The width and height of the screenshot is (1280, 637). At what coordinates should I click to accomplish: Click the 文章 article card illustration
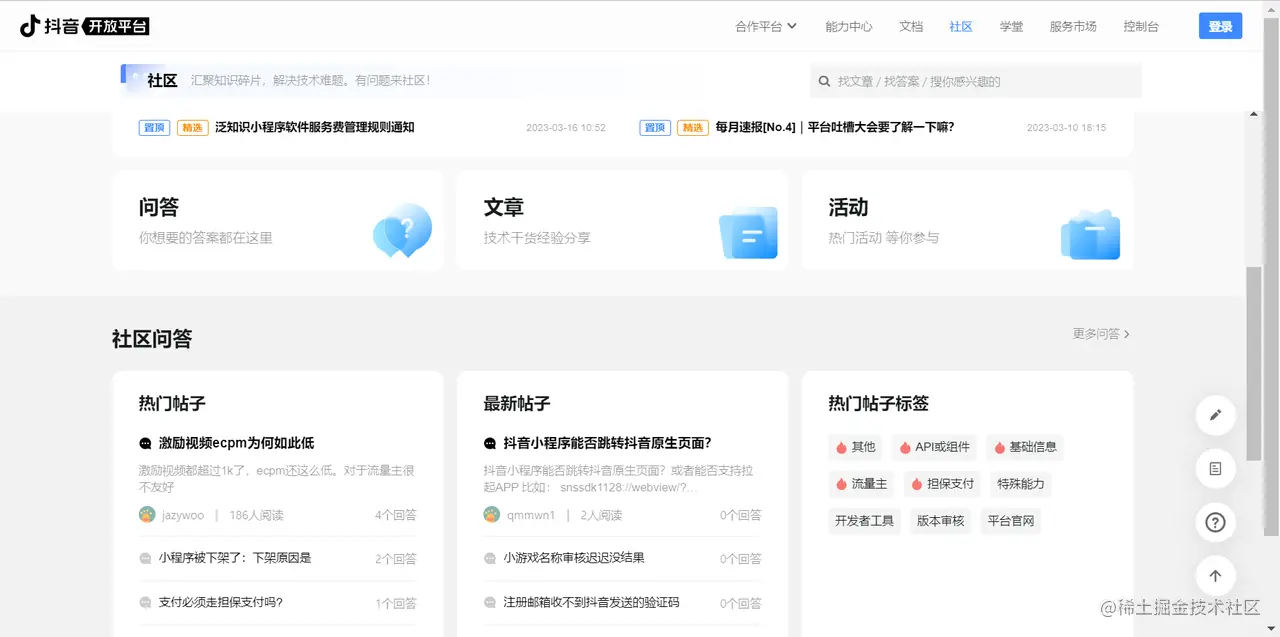pos(748,233)
